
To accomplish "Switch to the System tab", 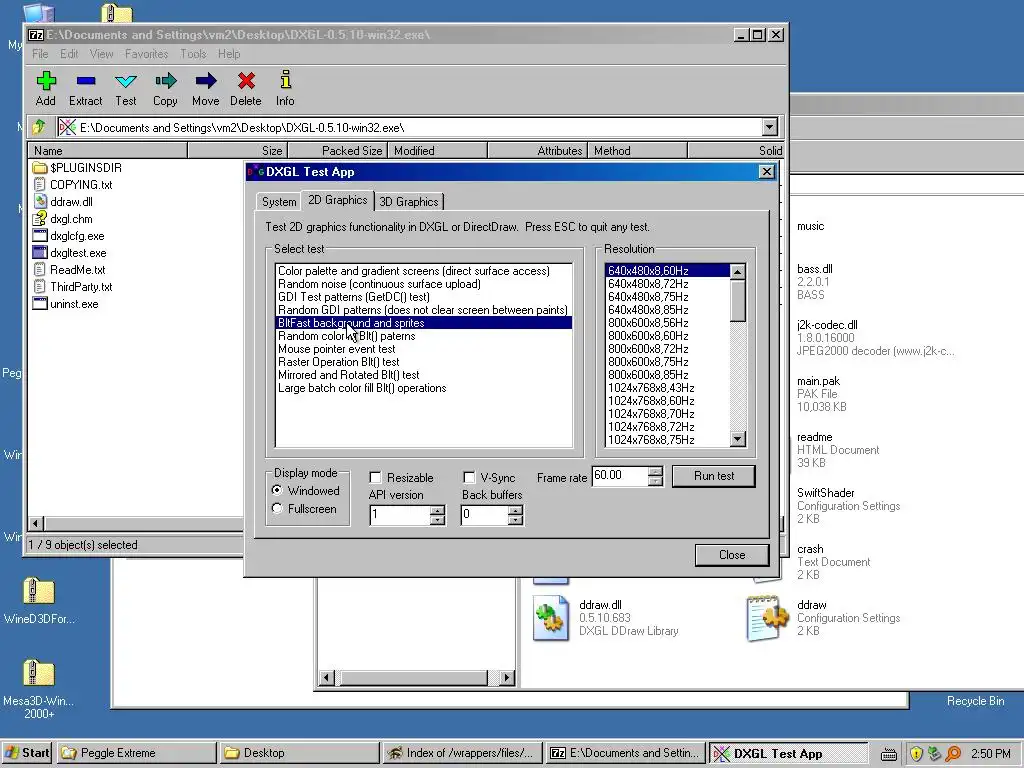I will coord(279,202).
